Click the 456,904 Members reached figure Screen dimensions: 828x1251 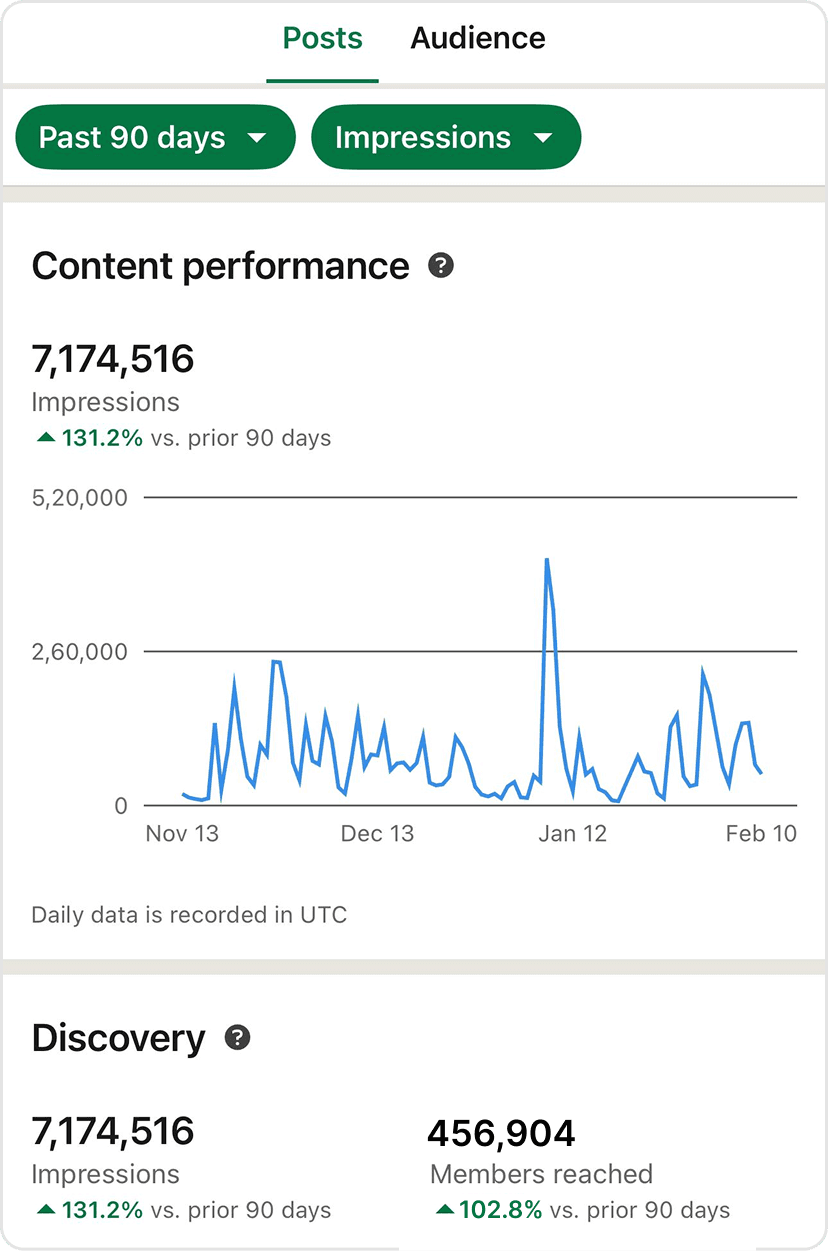point(501,1133)
